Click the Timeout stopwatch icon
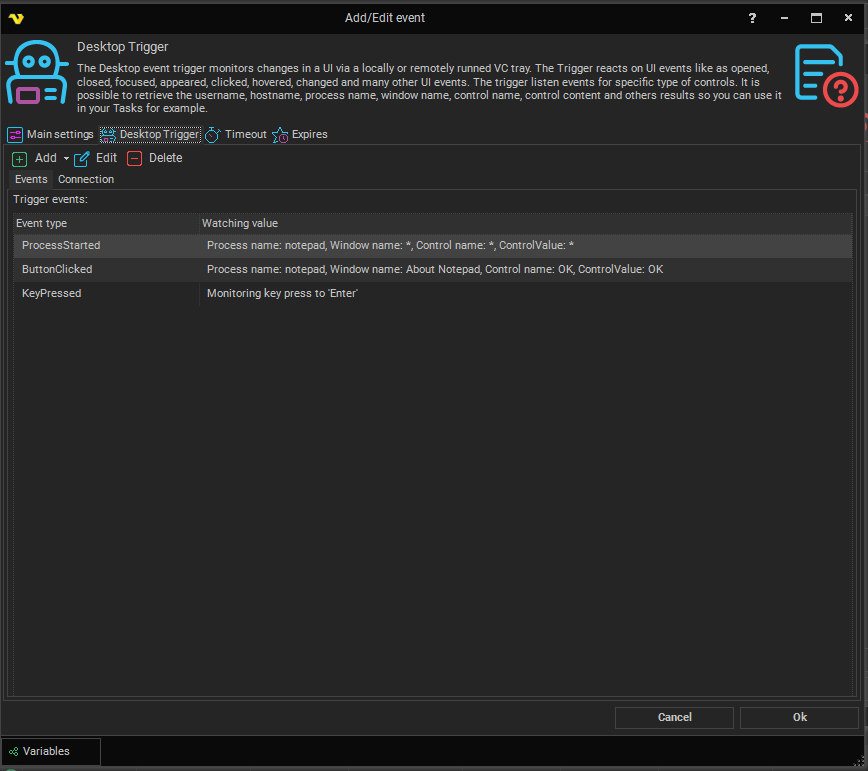 [x=212, y=135]
